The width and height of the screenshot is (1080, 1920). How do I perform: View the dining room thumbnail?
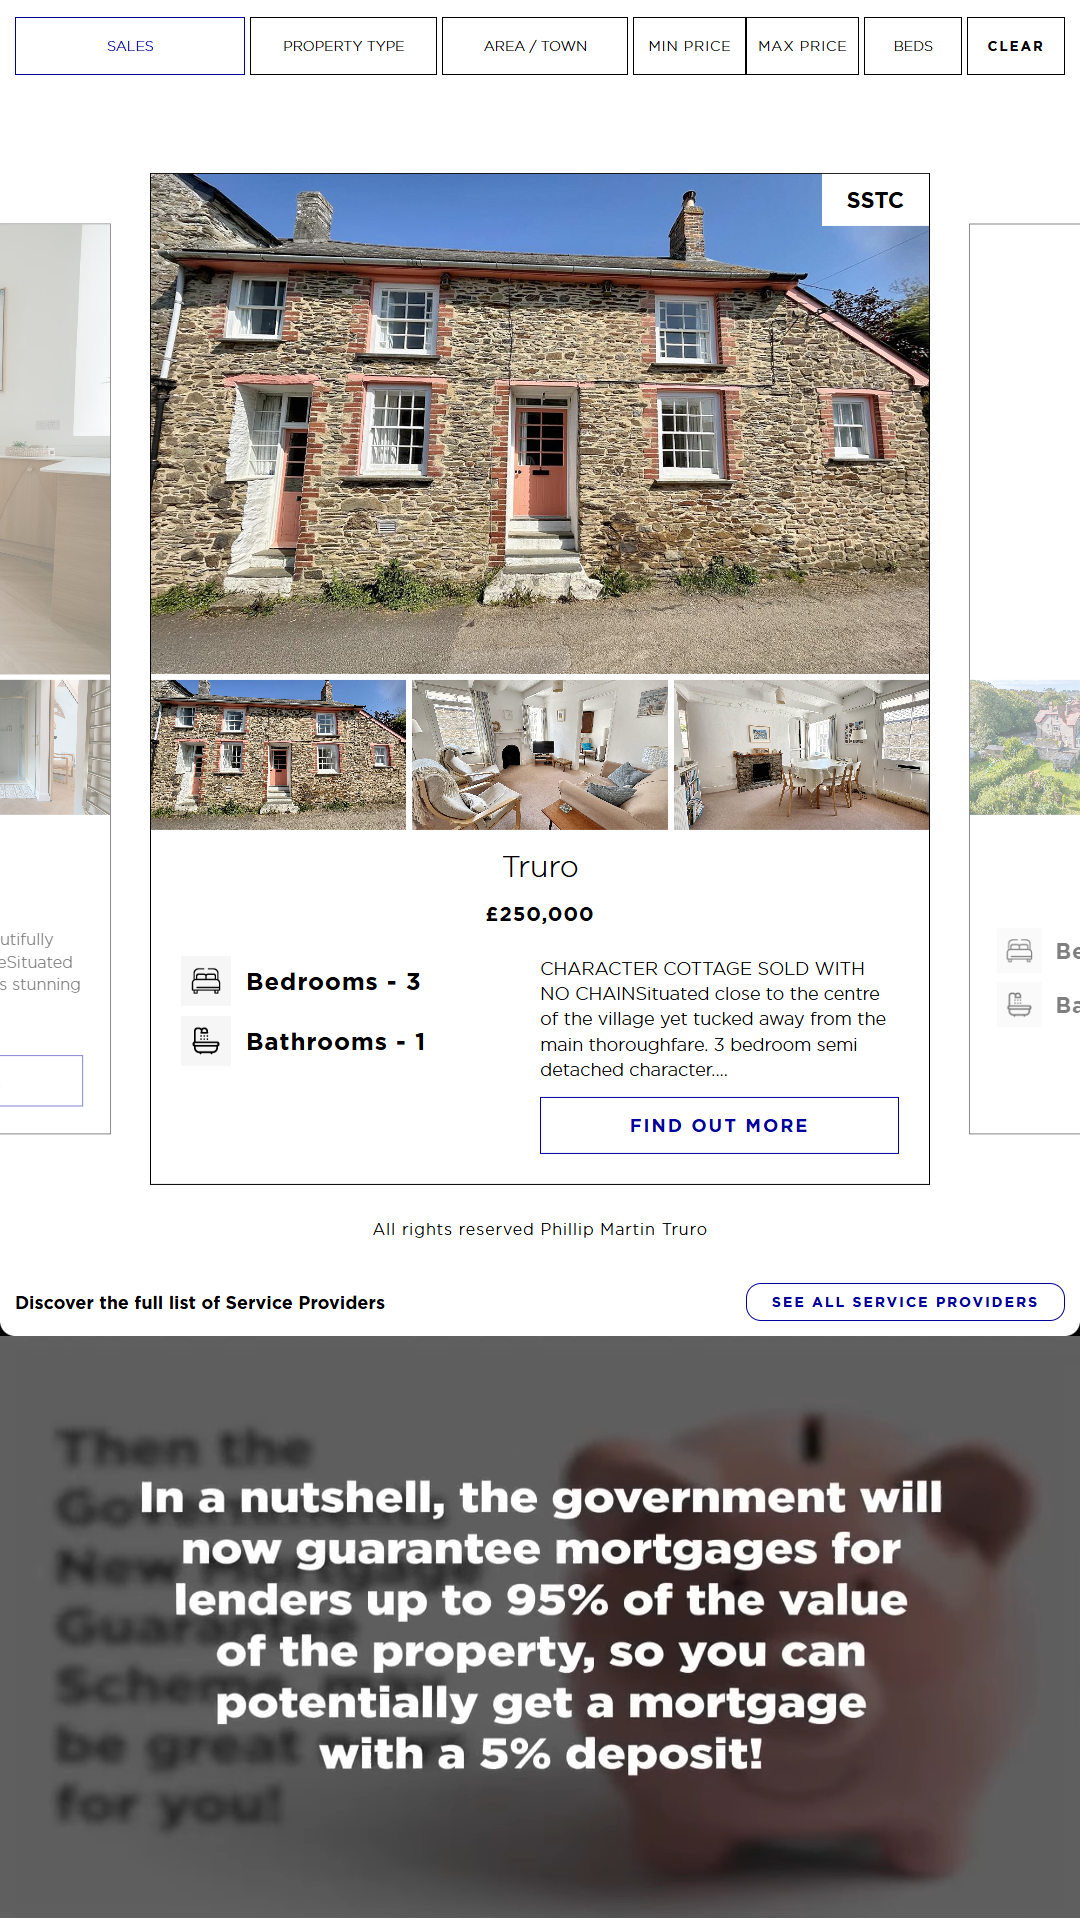click(x=801, y=755)
